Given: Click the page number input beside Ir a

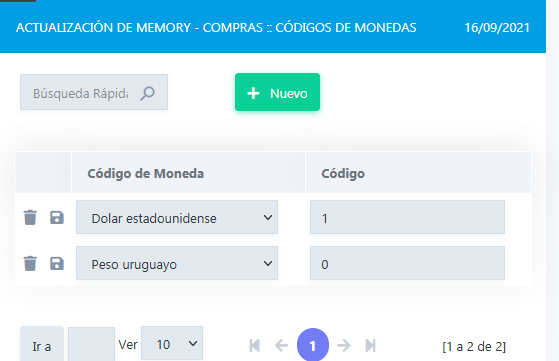Looking at the screenshot, I should click(91, 345).
